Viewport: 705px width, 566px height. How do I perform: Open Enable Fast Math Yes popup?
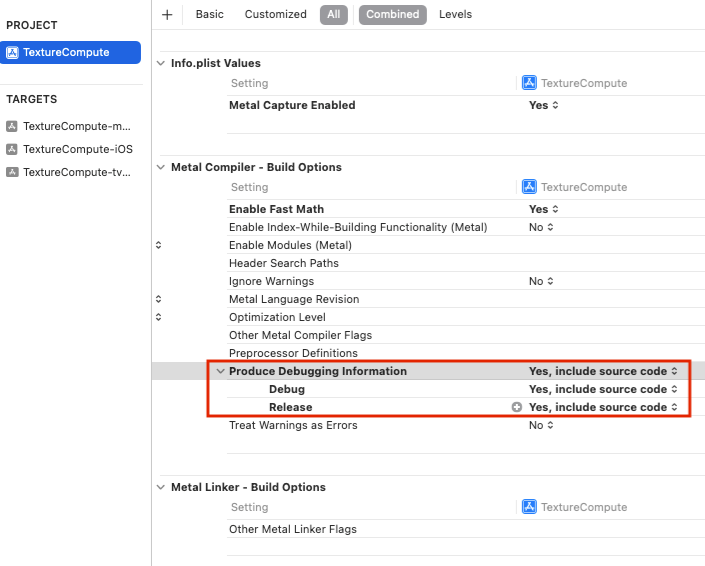544,209
